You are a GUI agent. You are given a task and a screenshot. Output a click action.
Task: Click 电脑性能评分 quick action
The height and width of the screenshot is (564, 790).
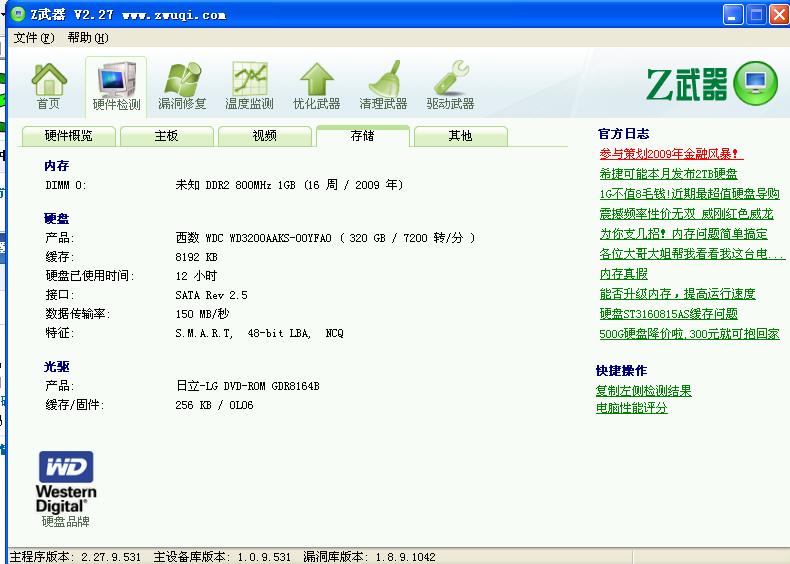(x=631, y=408)
